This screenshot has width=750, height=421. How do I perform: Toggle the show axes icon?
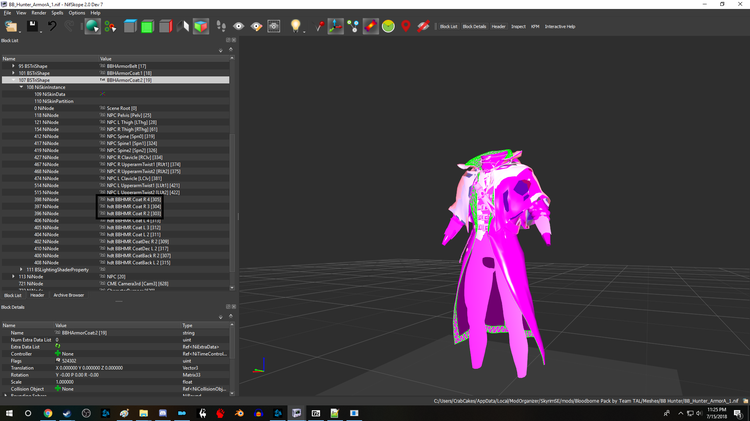[x=335, y=26]
